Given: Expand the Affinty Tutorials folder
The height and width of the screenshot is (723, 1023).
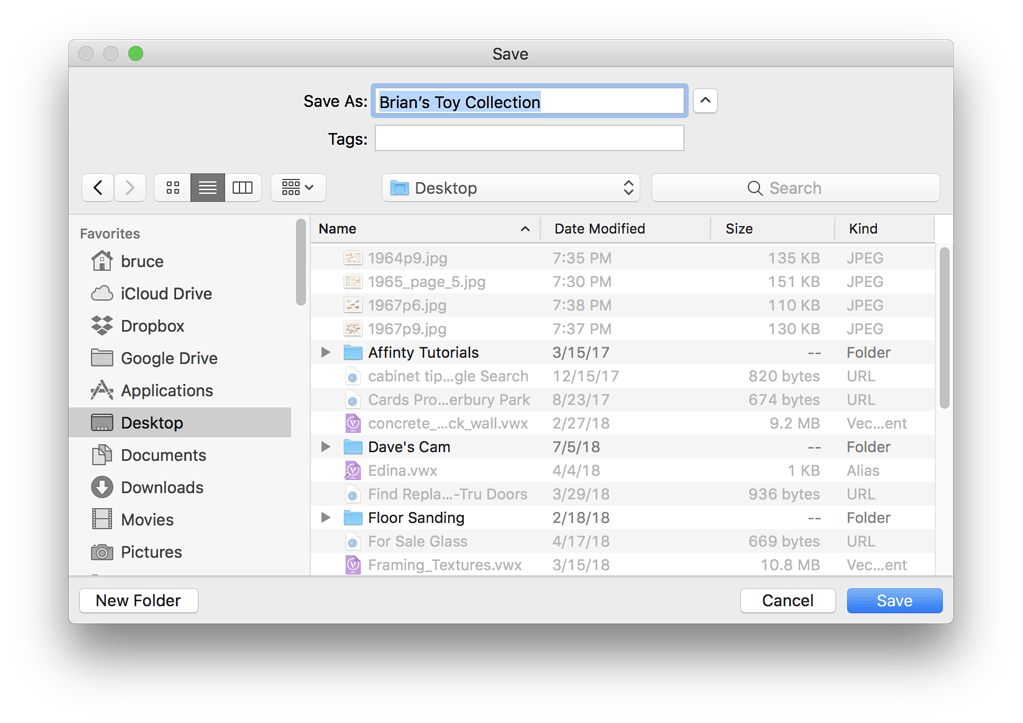Looking at the screenshot, I should (x=325, y=352).
